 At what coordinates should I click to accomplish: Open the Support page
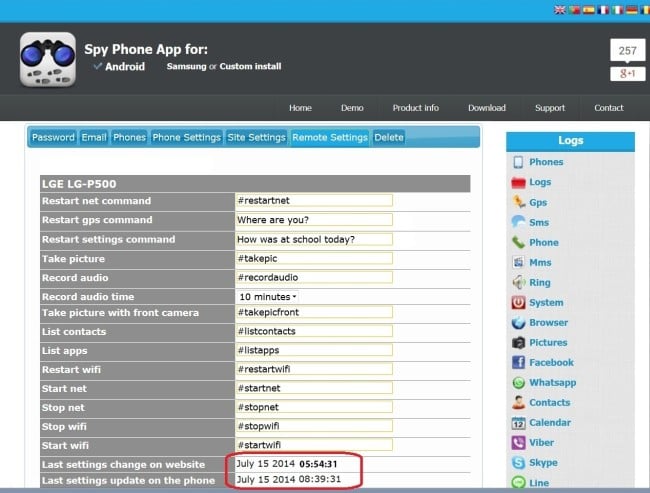point(550,108)
